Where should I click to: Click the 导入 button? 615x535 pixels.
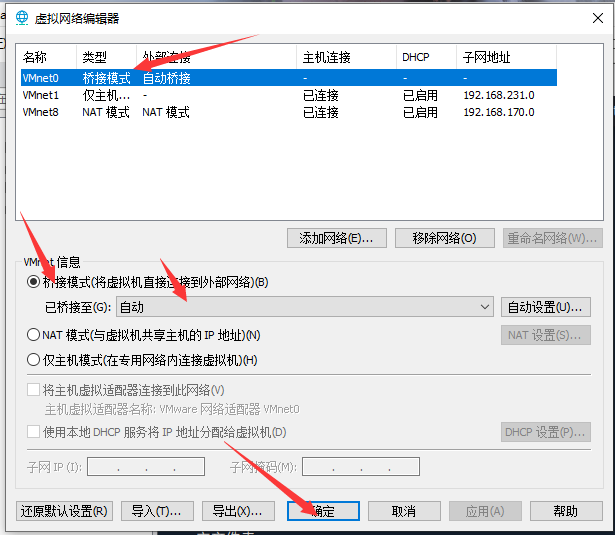[157, 511]
